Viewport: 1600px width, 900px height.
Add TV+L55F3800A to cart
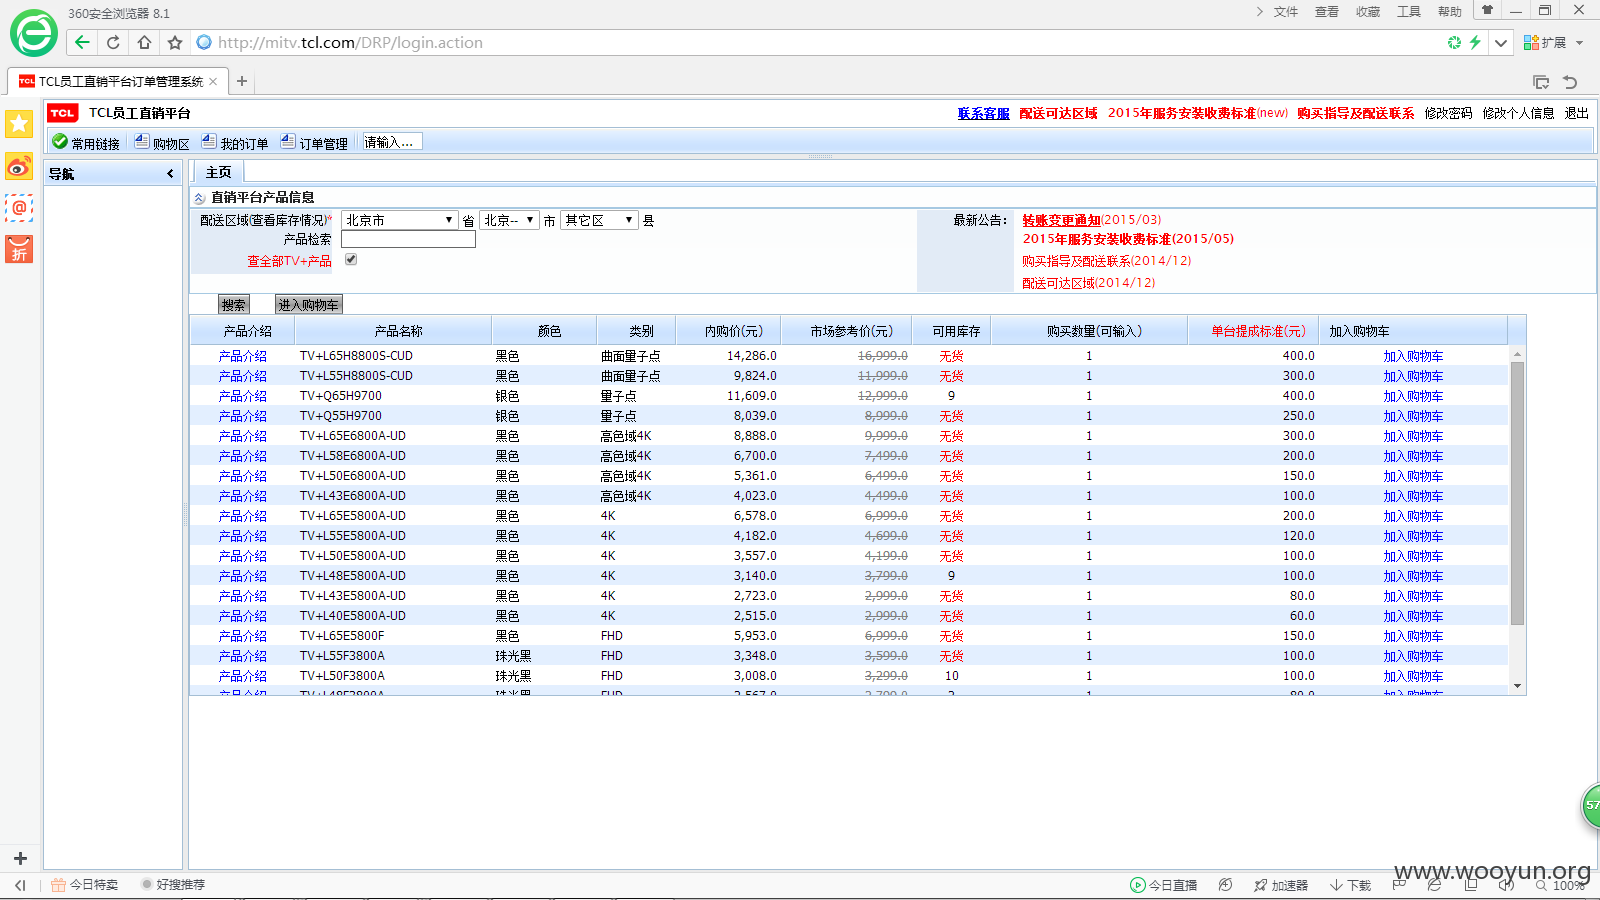click(x=1413, y=656)
